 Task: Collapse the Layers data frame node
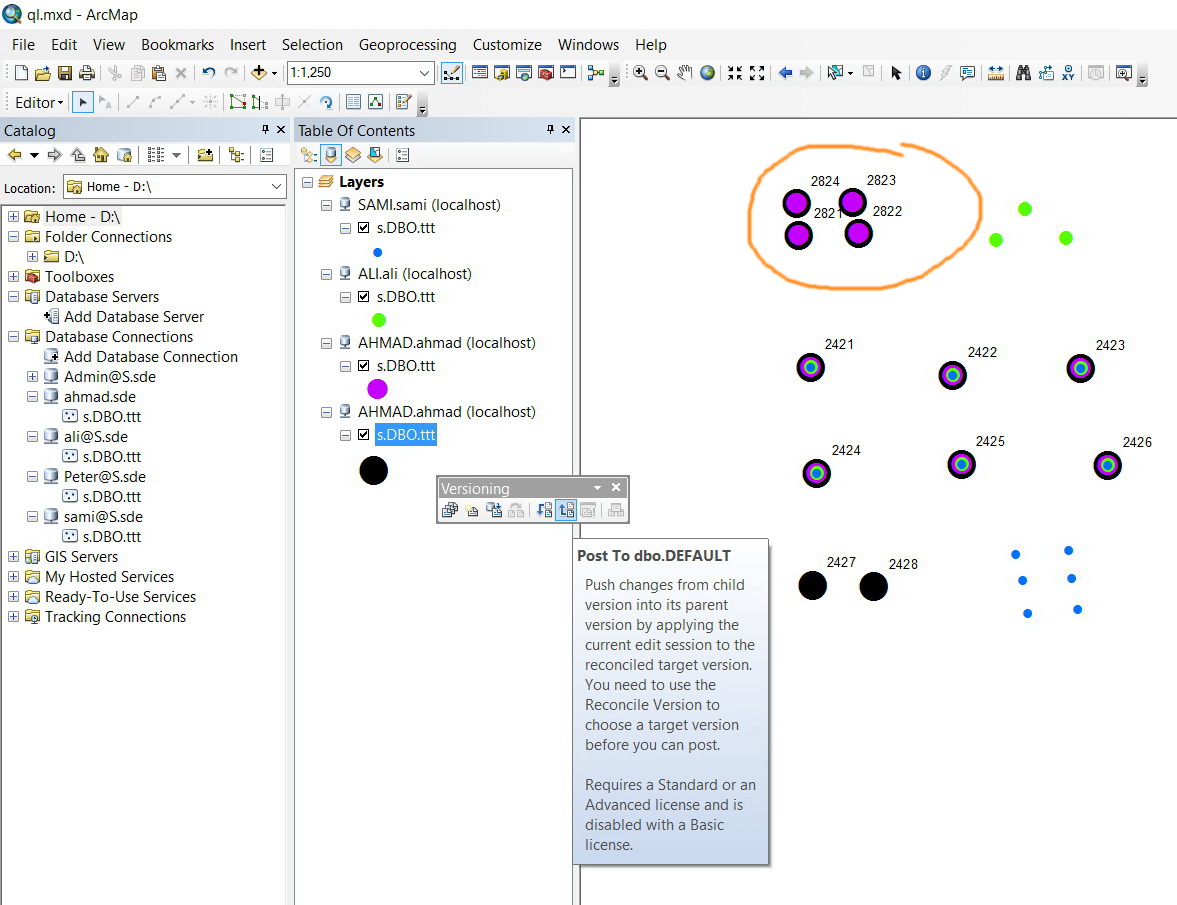pyautogui.click(x=308, y=182)
